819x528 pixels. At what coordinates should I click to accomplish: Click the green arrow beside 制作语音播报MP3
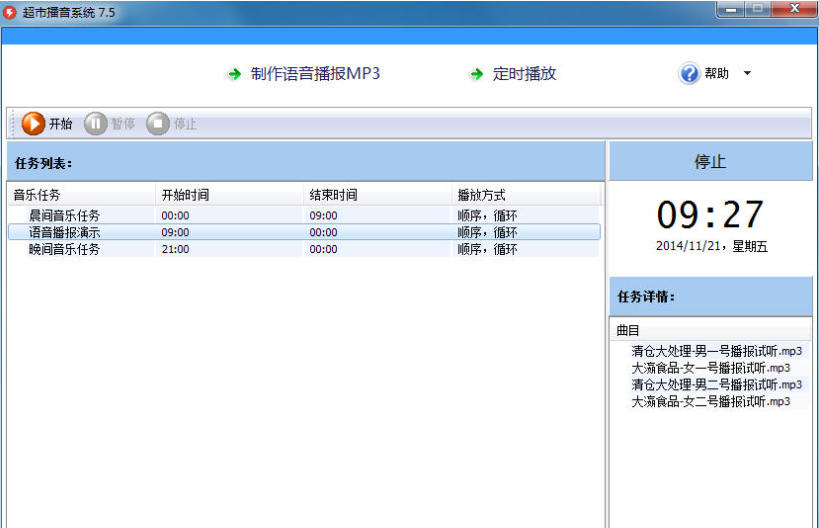click(x=235, y=74)
